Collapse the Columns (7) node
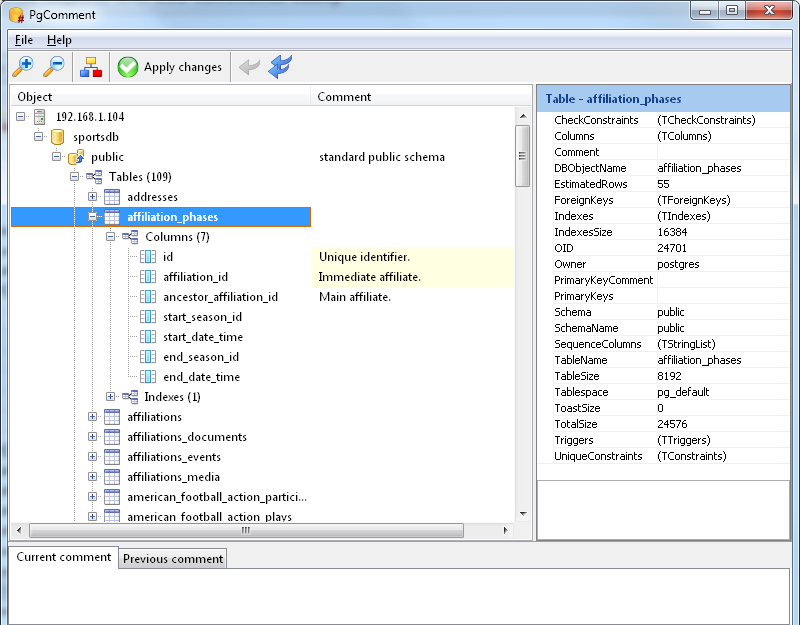This screenshot has width=800, height=625. coord(111,237)
